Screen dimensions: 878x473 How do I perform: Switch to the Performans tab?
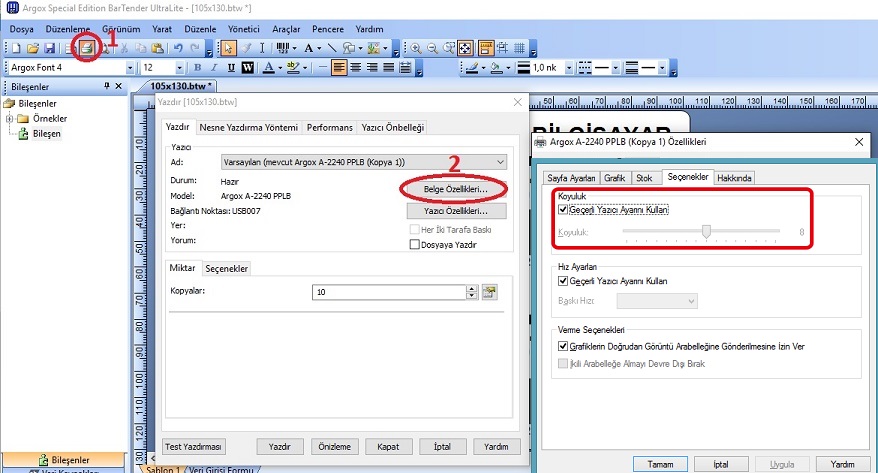(x=329, y=128)
